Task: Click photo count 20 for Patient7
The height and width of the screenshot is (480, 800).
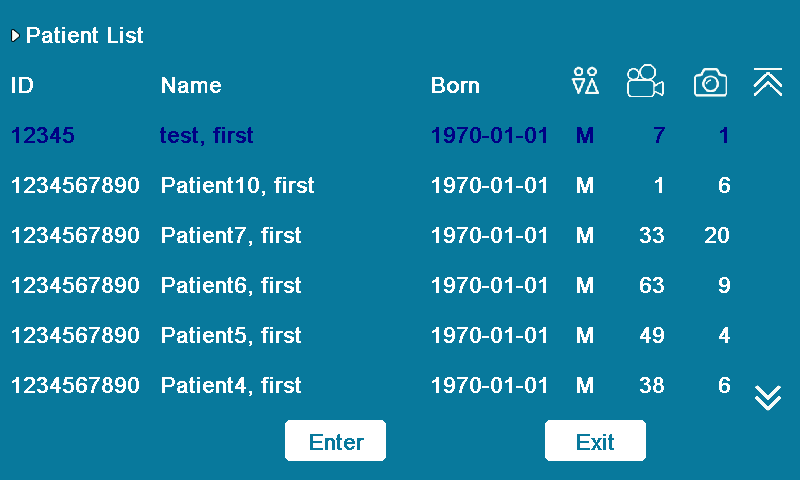Action: pos(715,235)
